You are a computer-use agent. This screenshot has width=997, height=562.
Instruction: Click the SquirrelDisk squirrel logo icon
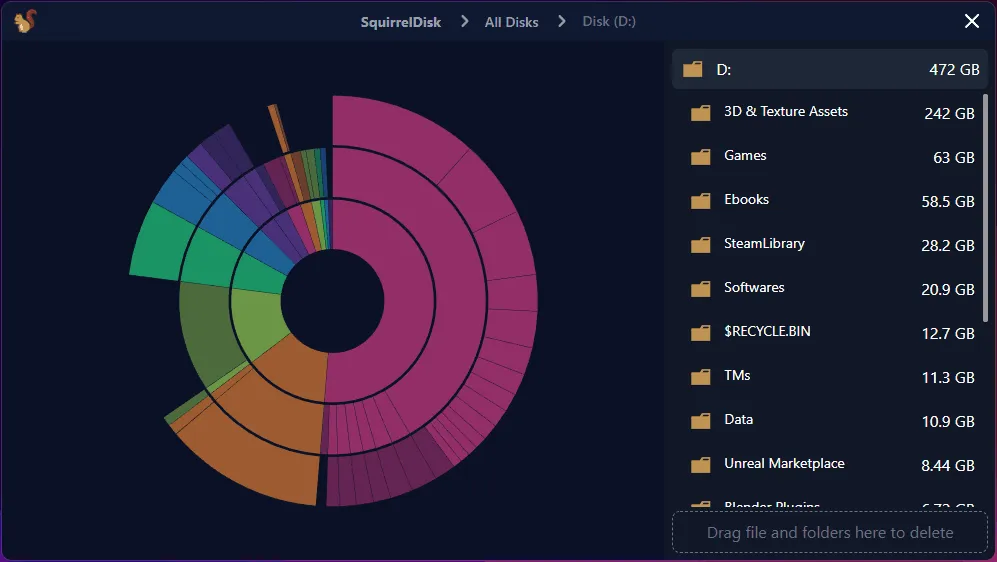tap(25, 22)
